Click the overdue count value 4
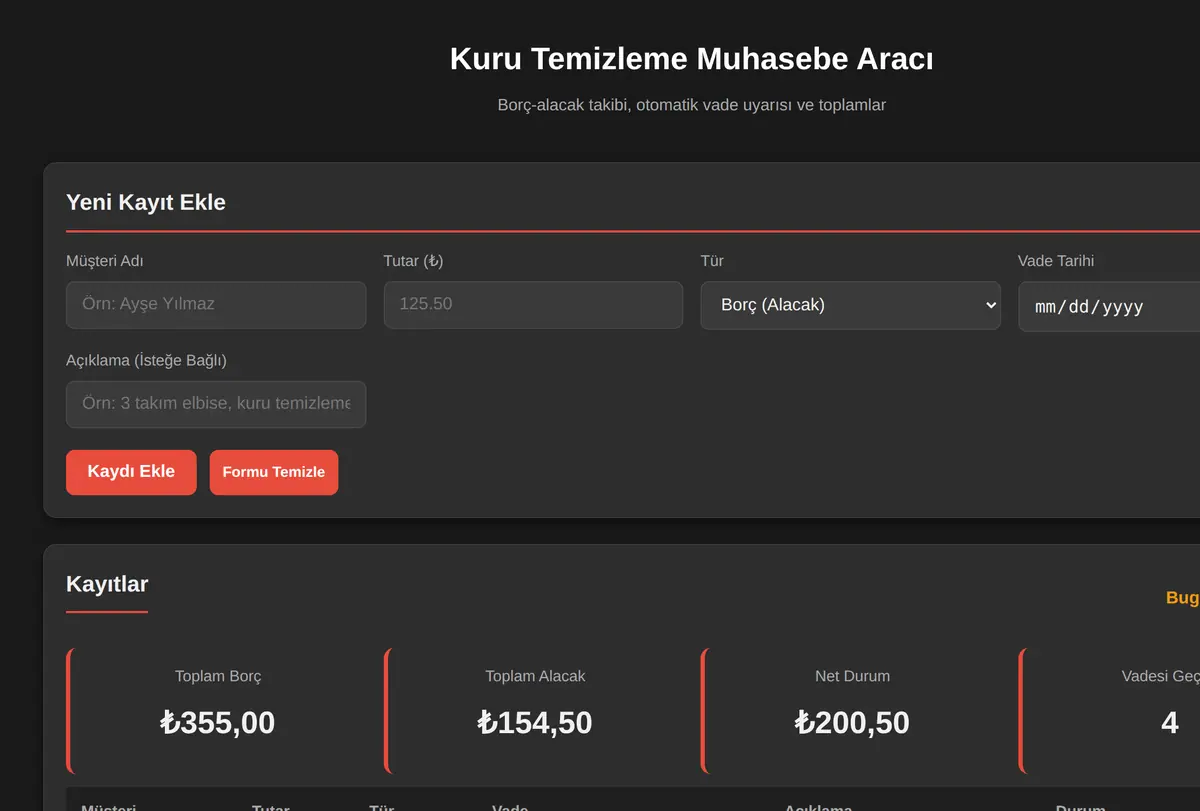Image resolution: width=1200 pixels, height=811 pixels. coord(1170,722)
